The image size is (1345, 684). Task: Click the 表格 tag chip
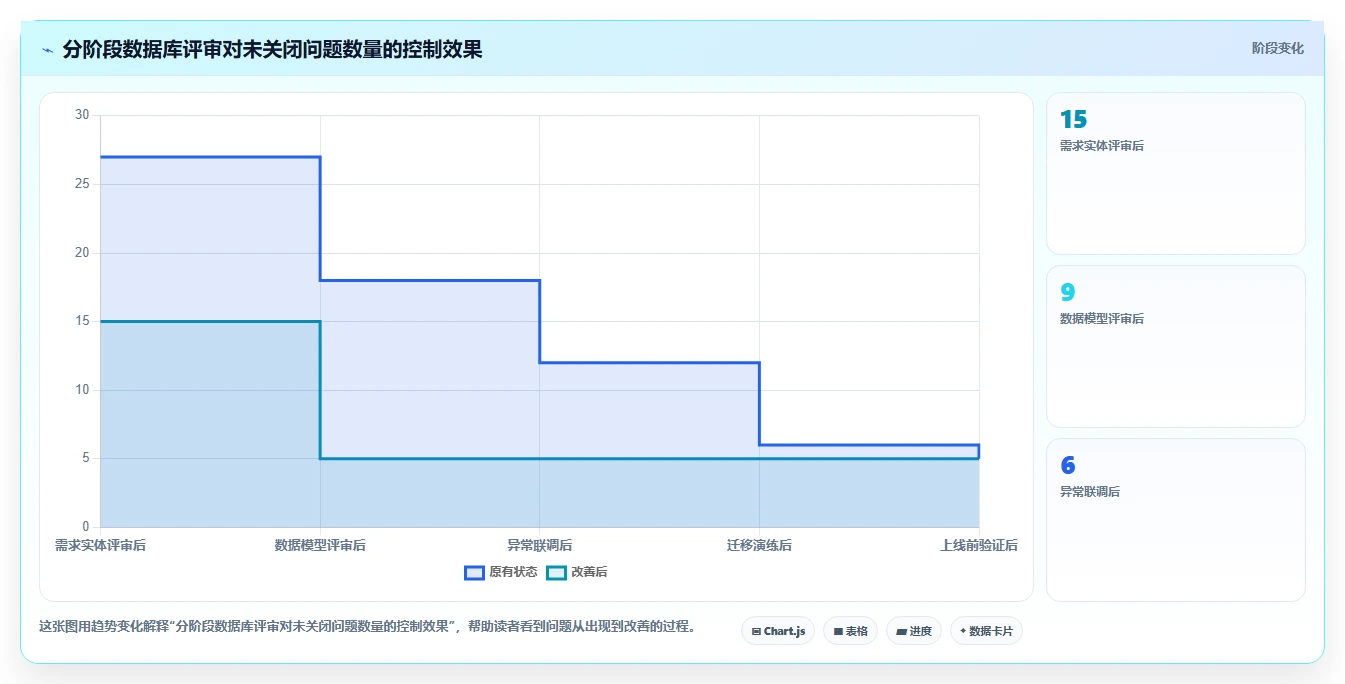(x=850, y=631)
